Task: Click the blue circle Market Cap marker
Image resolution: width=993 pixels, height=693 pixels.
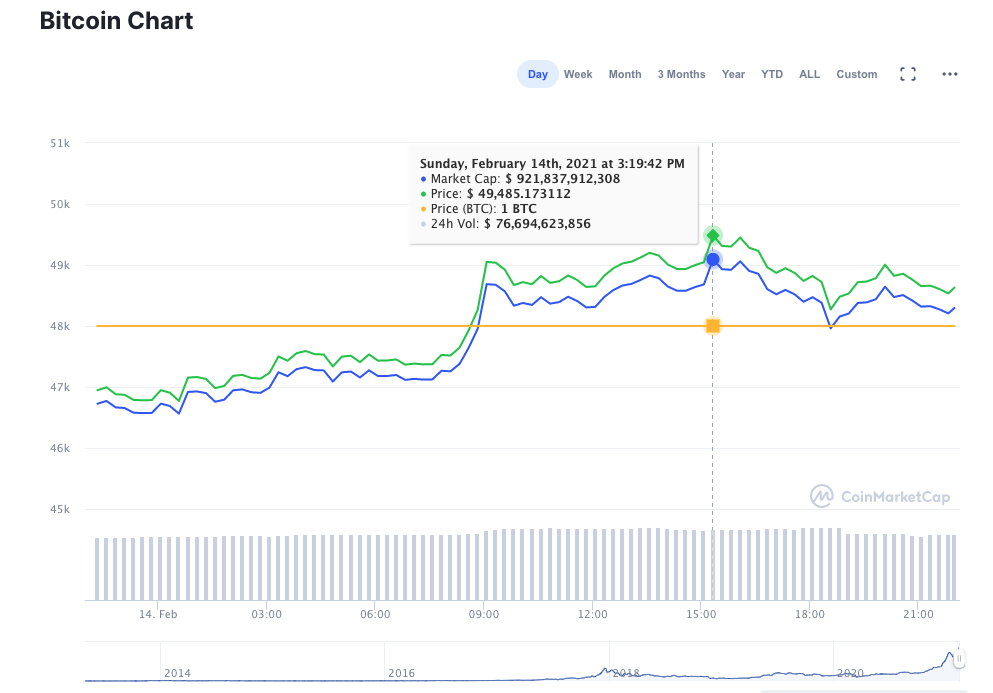Action: pos(713,259)
